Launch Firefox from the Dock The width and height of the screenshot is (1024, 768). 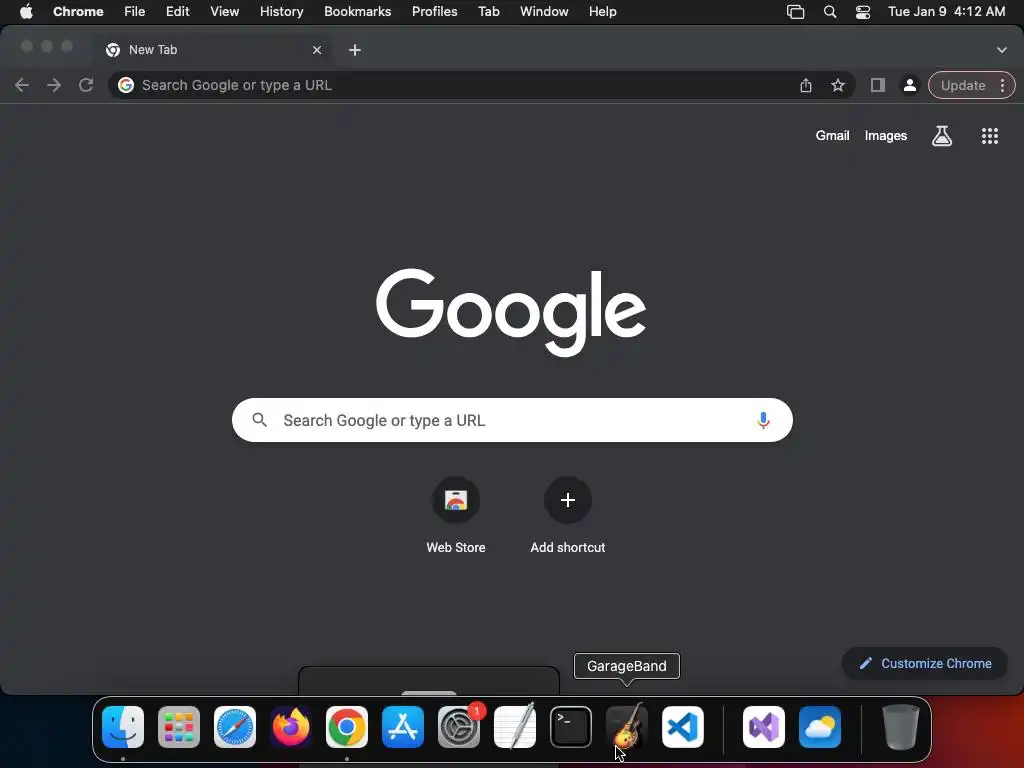pos(291,727)
